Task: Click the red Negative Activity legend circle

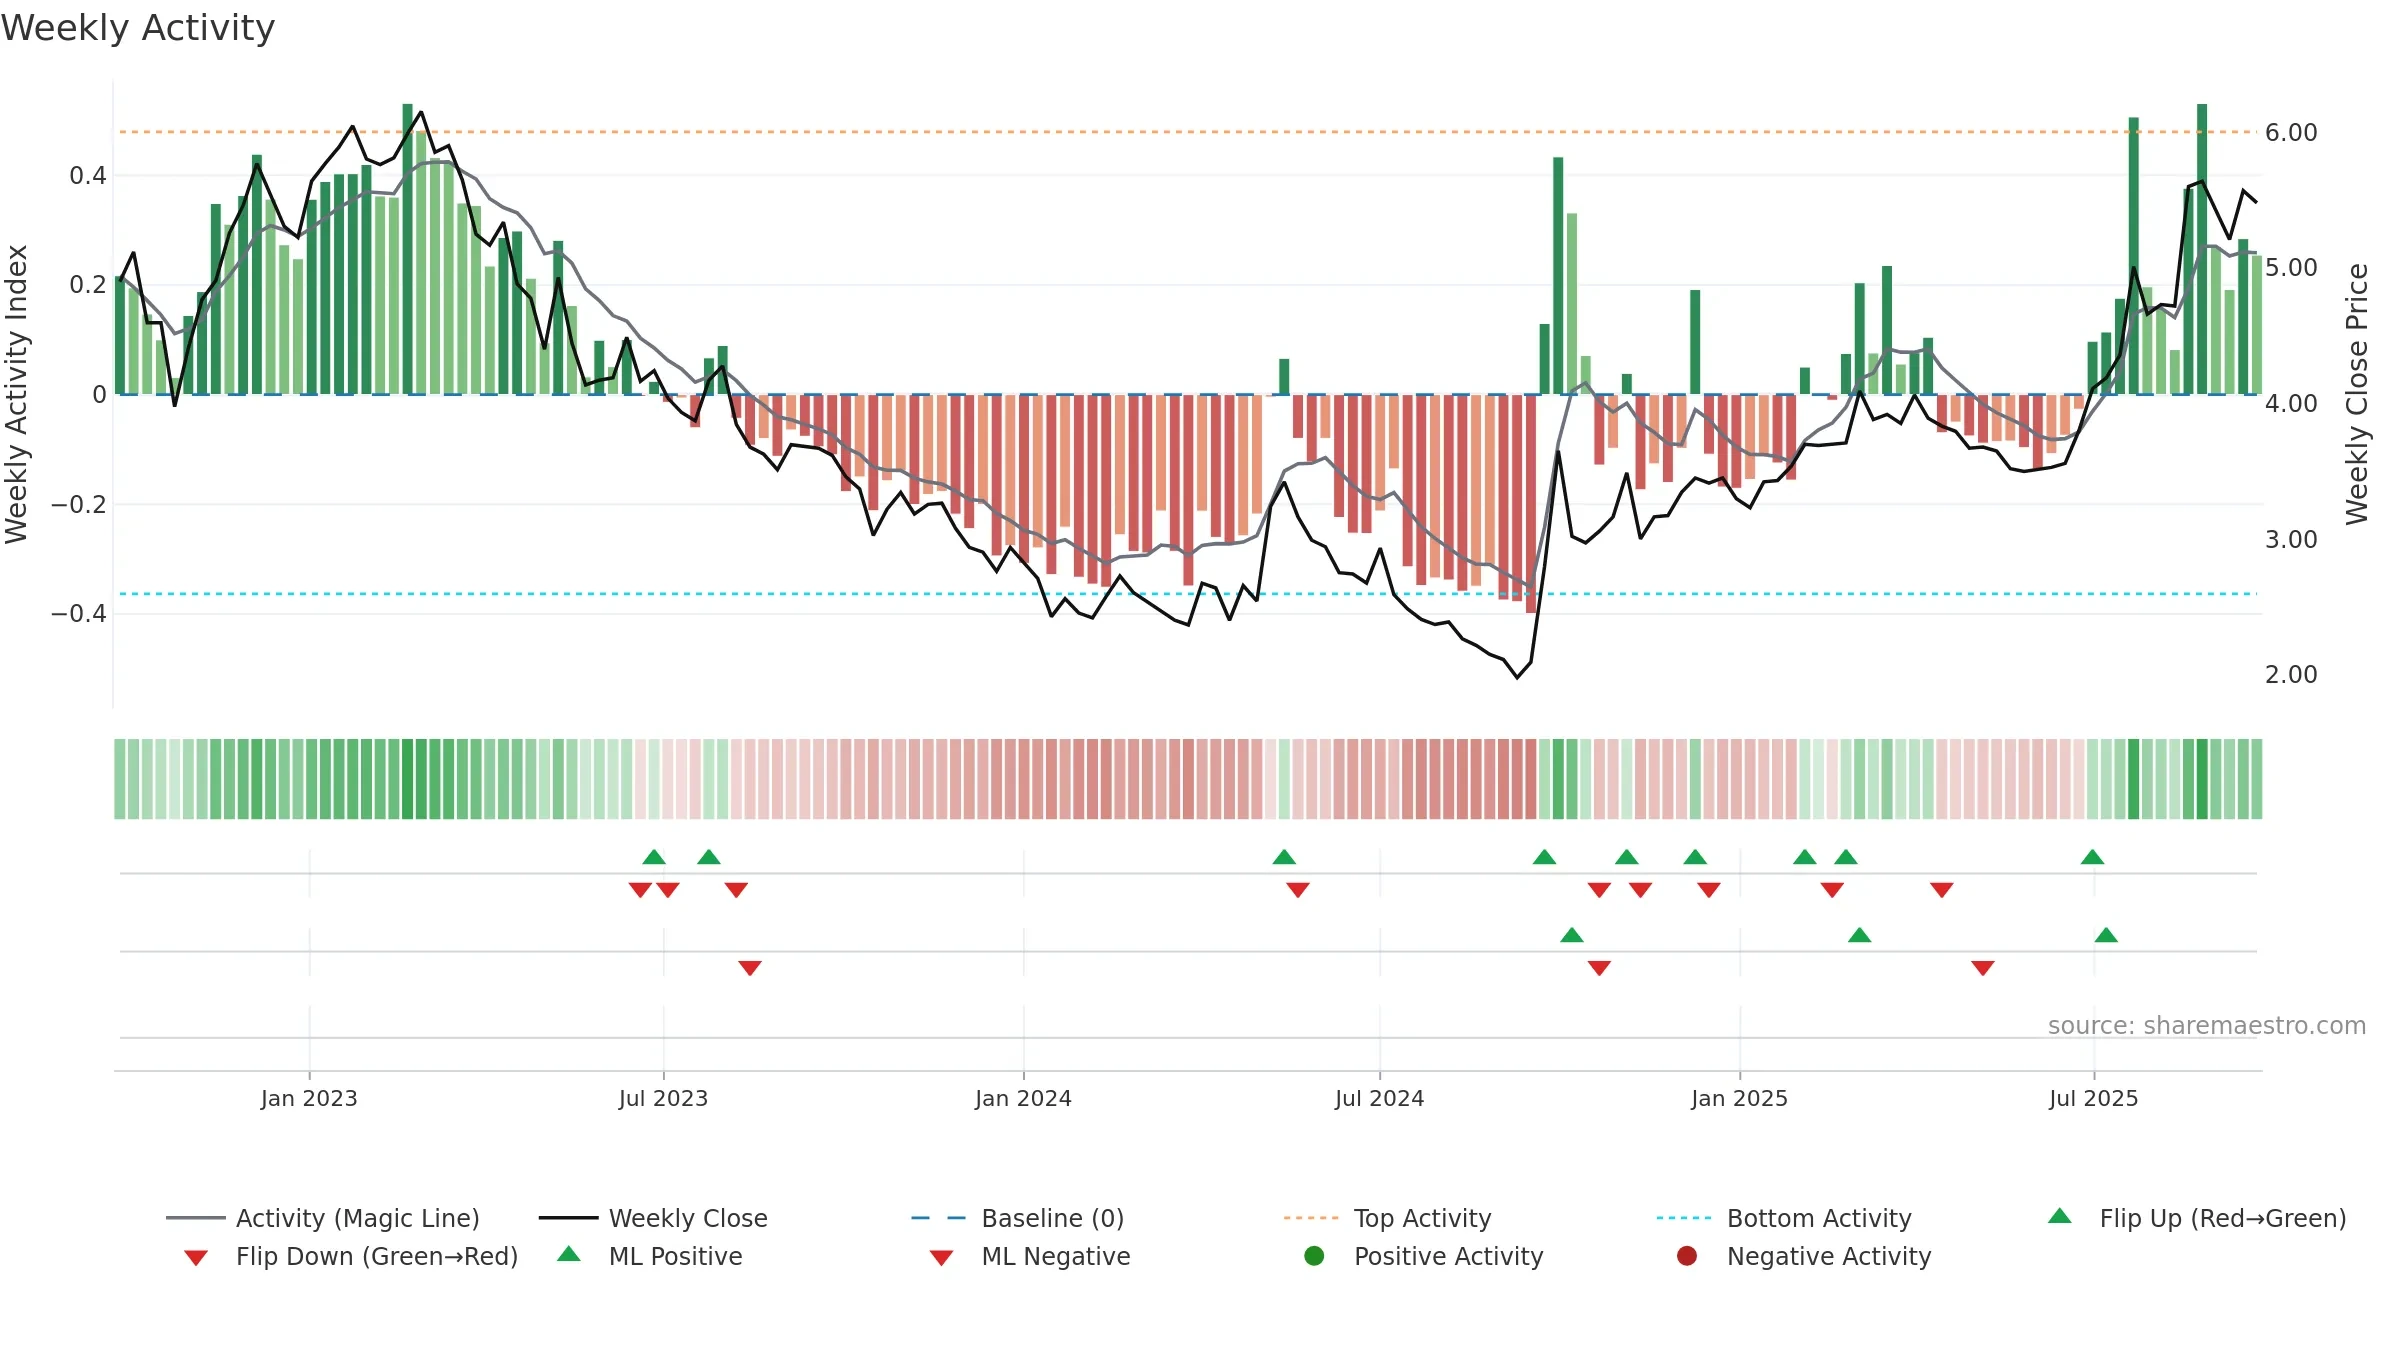Action: 1686,1255
